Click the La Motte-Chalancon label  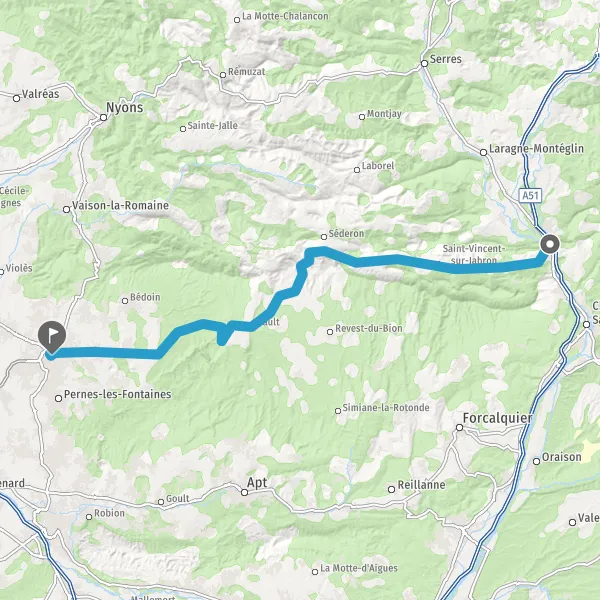285,16
